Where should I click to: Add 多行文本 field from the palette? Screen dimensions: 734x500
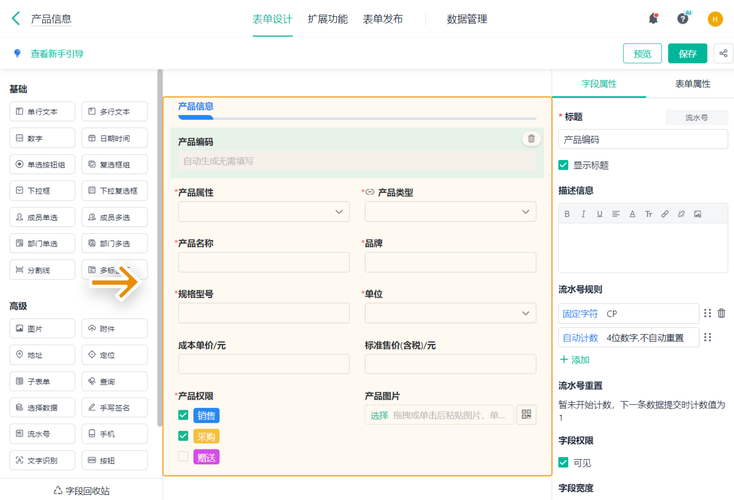115,111
